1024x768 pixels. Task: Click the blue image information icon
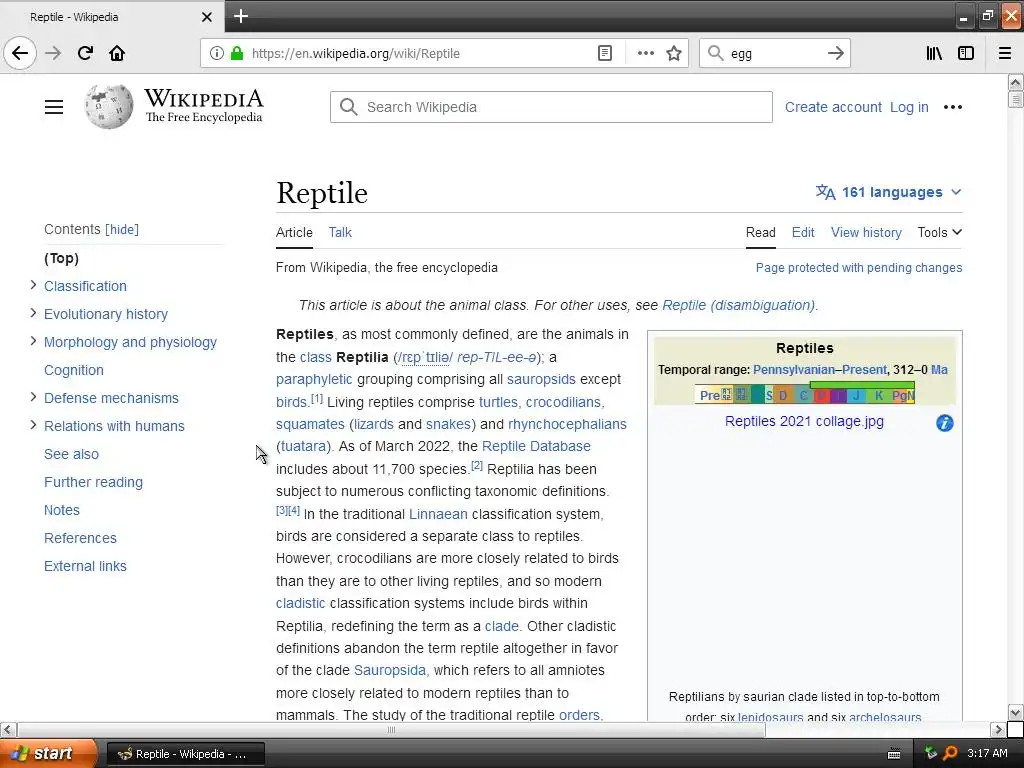[944, 423]
